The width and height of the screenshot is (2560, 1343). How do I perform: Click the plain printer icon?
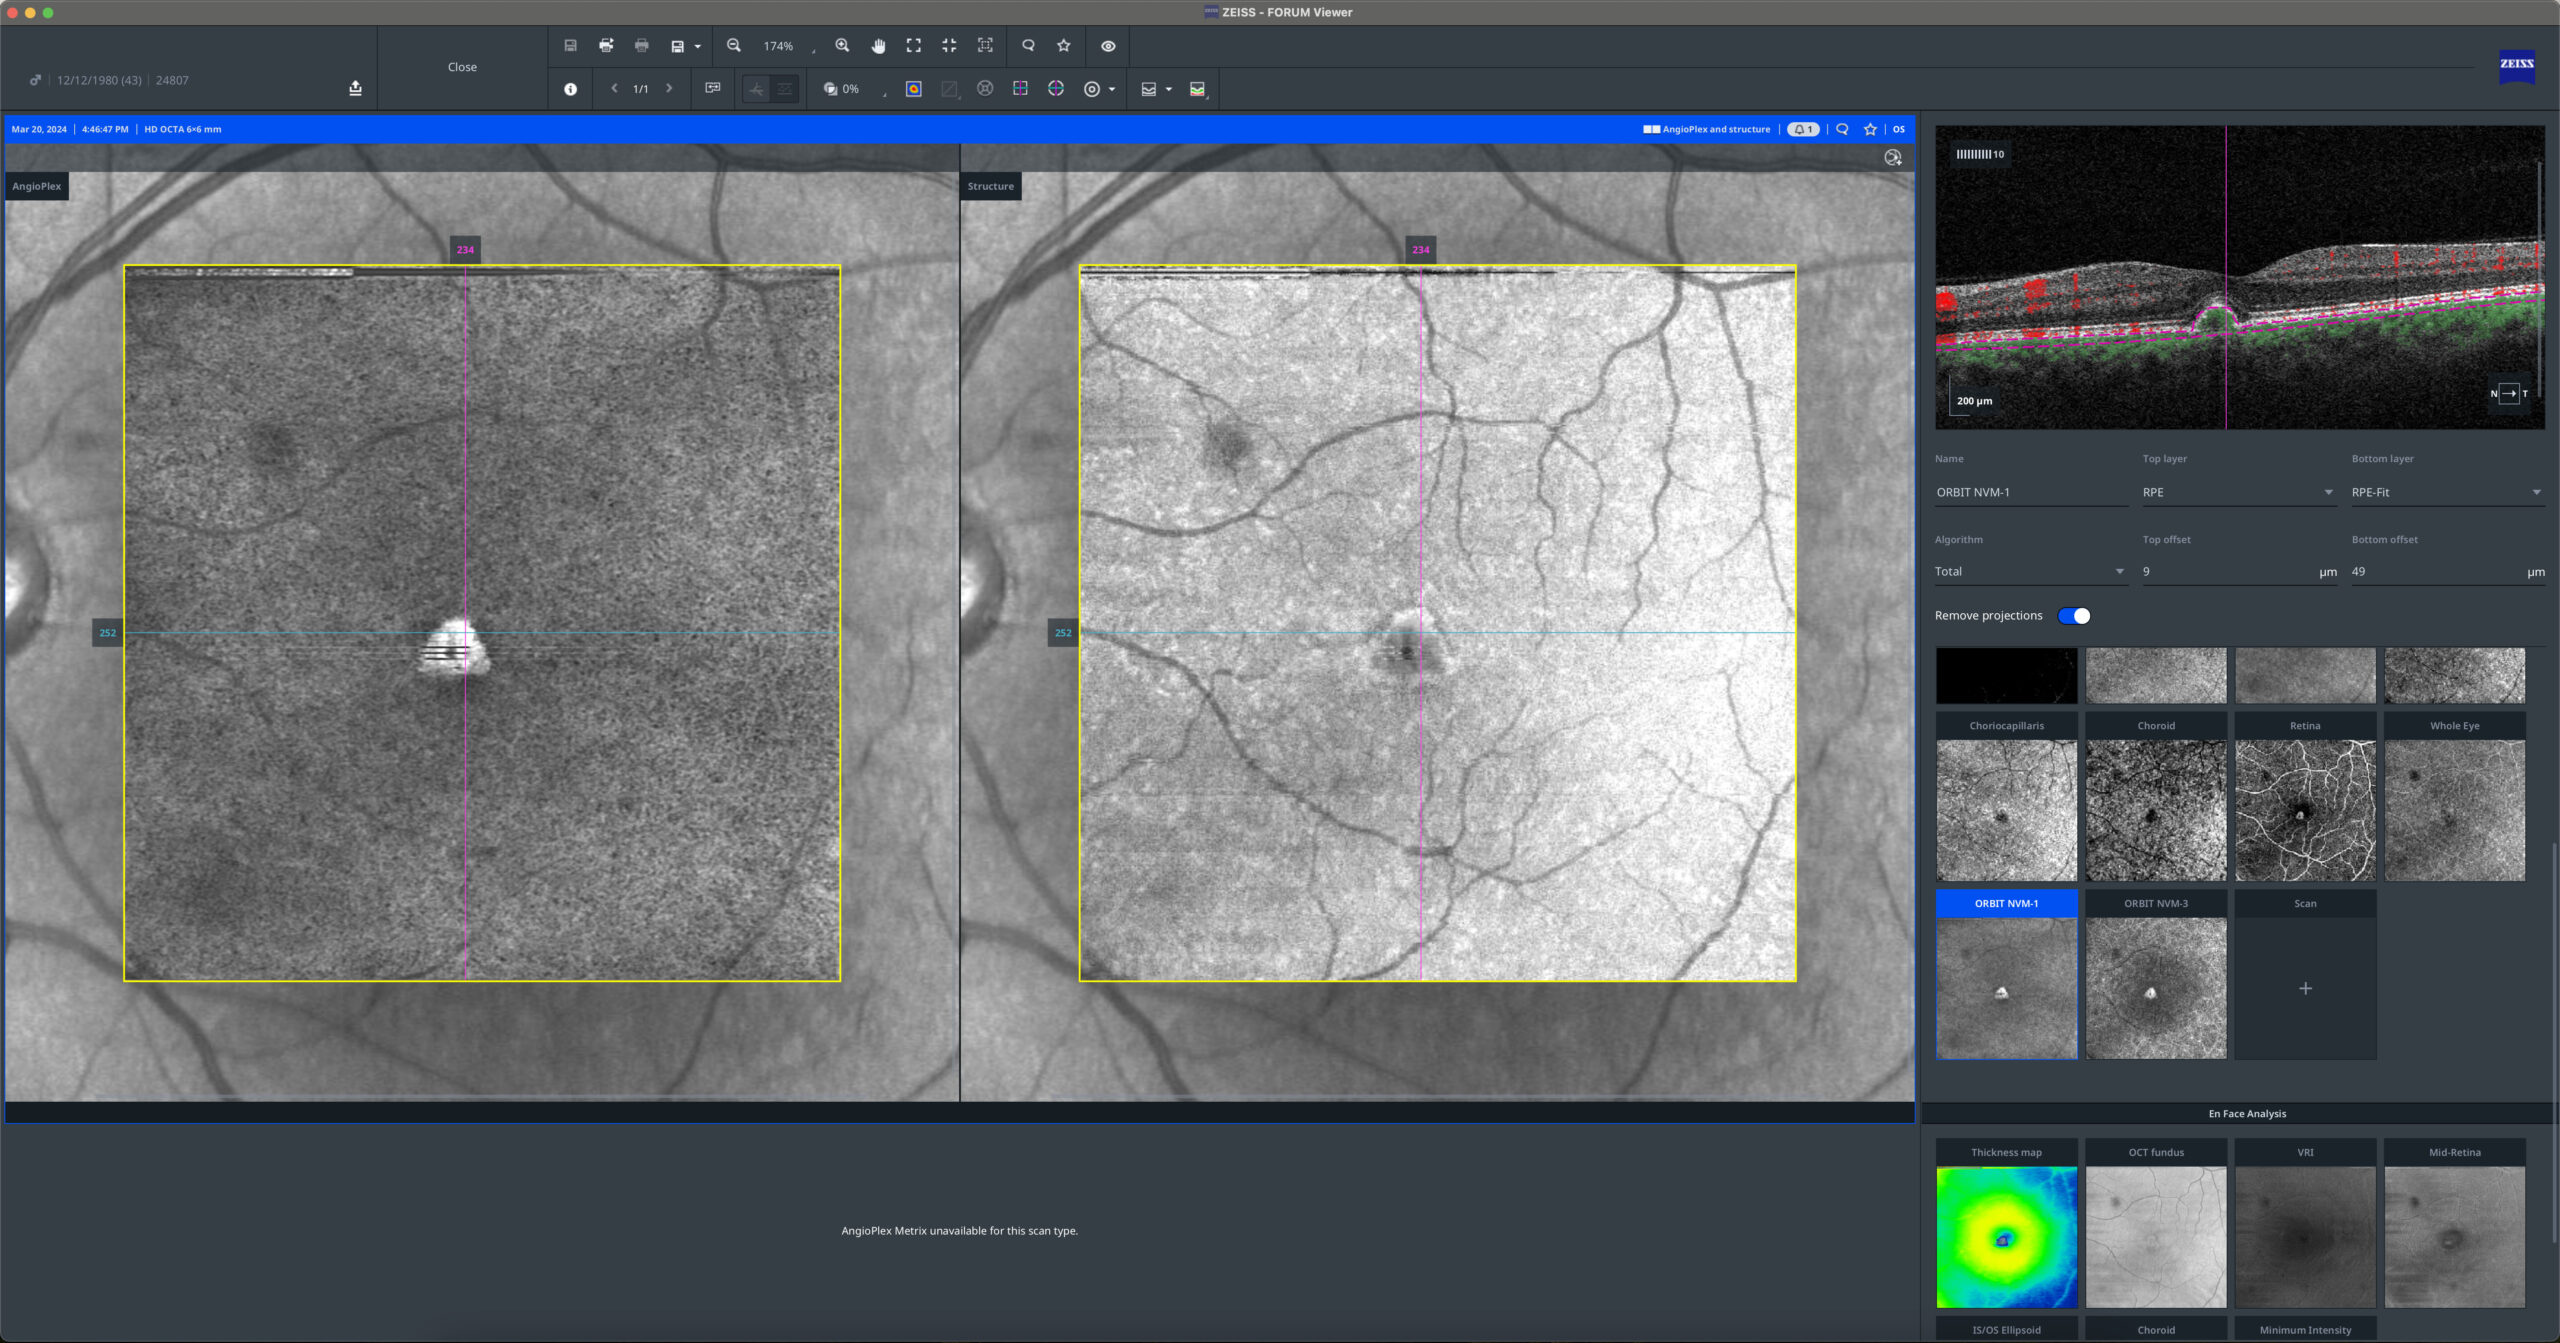(x=642, y=46)
